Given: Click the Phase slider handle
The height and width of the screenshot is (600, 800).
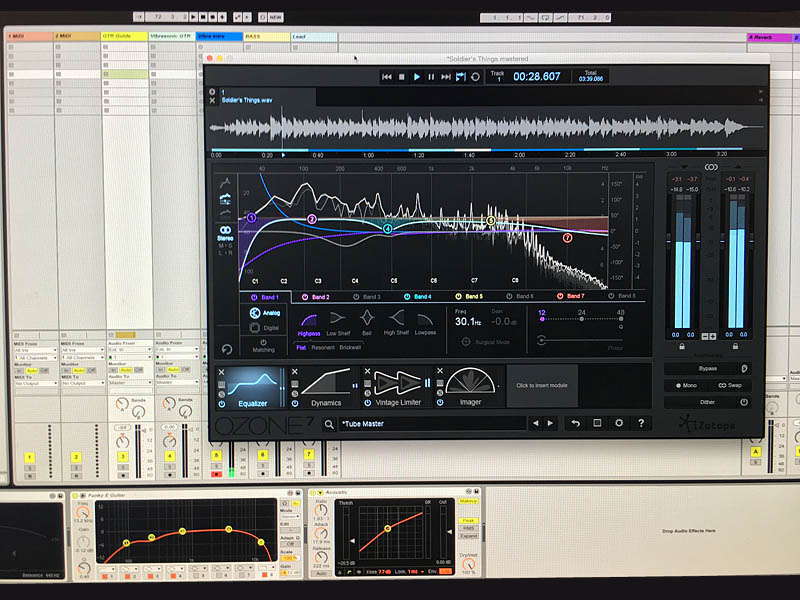Looking at the screenshot, I should pos(541,339).
